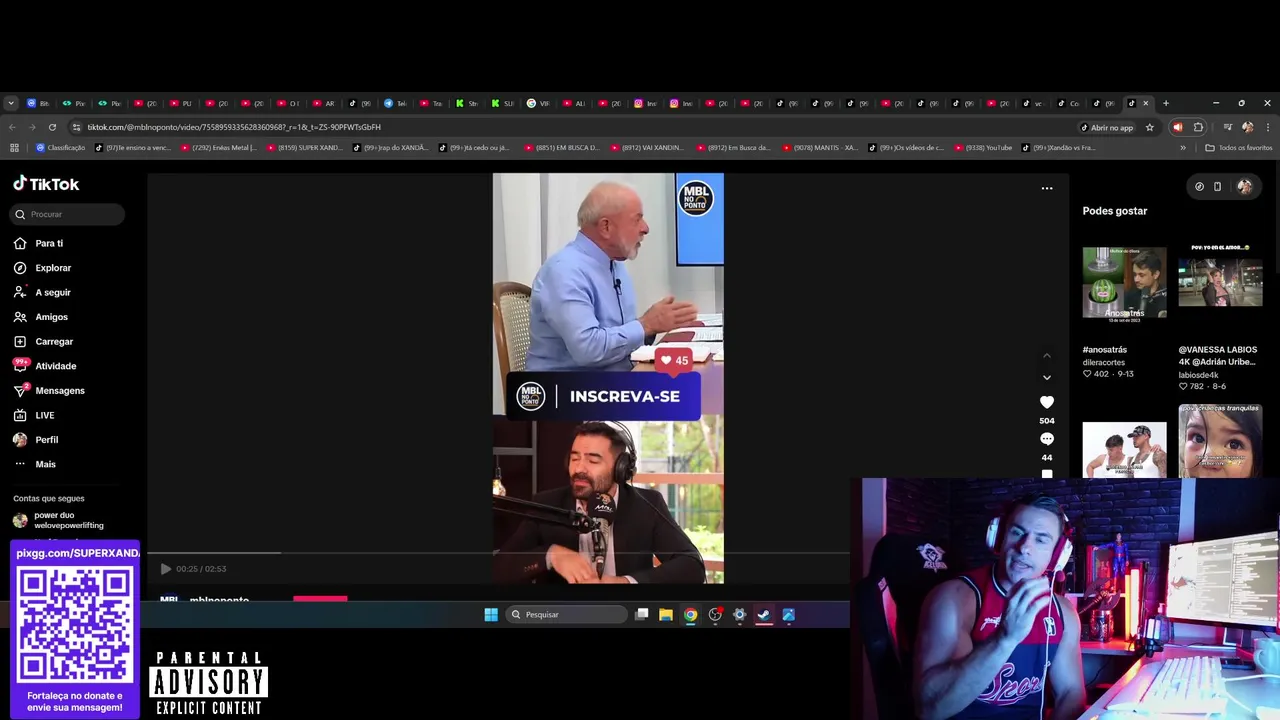Open the browser extensions puzzle icon
The image size is (1280, 720).
point(1198,127)
